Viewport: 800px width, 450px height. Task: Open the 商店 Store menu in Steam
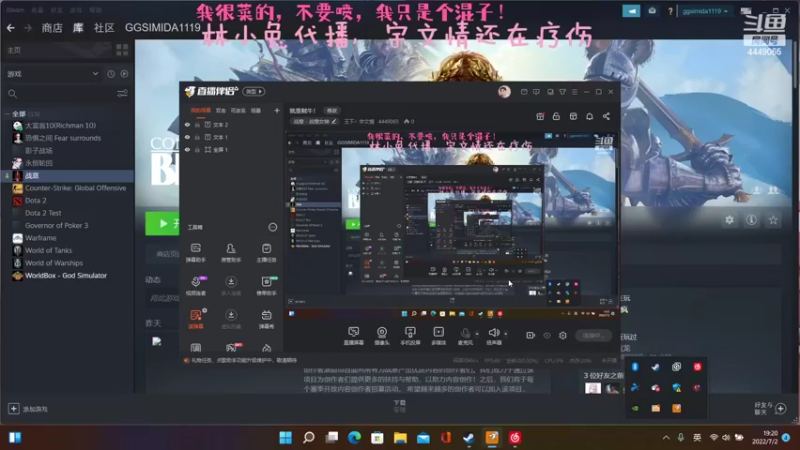52,28
